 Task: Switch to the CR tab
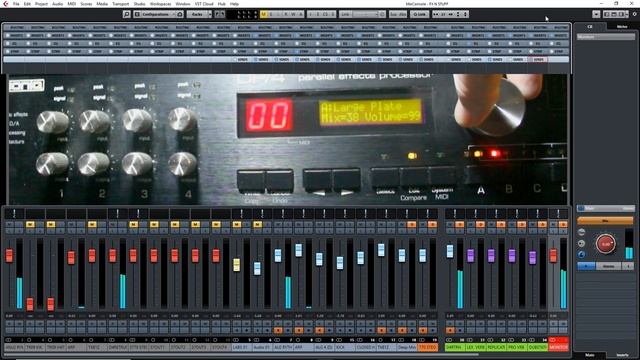590,27
